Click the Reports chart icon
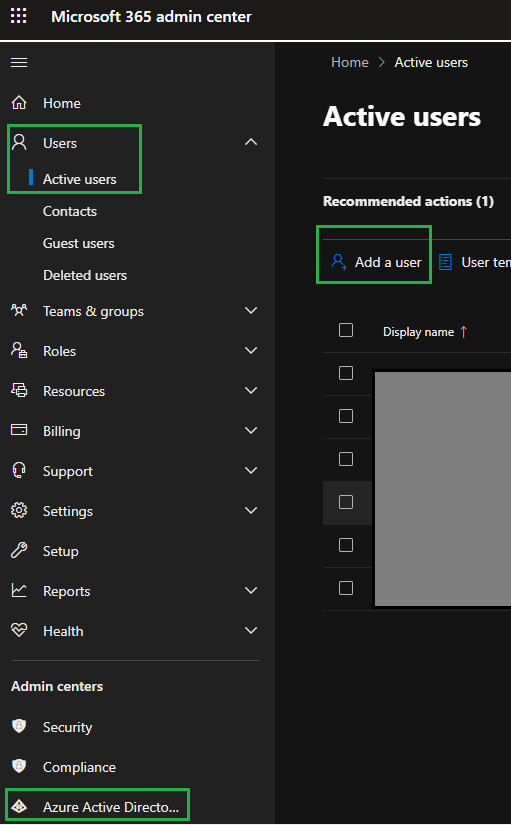Screen dimensions: 511x825 click(19, 590)
